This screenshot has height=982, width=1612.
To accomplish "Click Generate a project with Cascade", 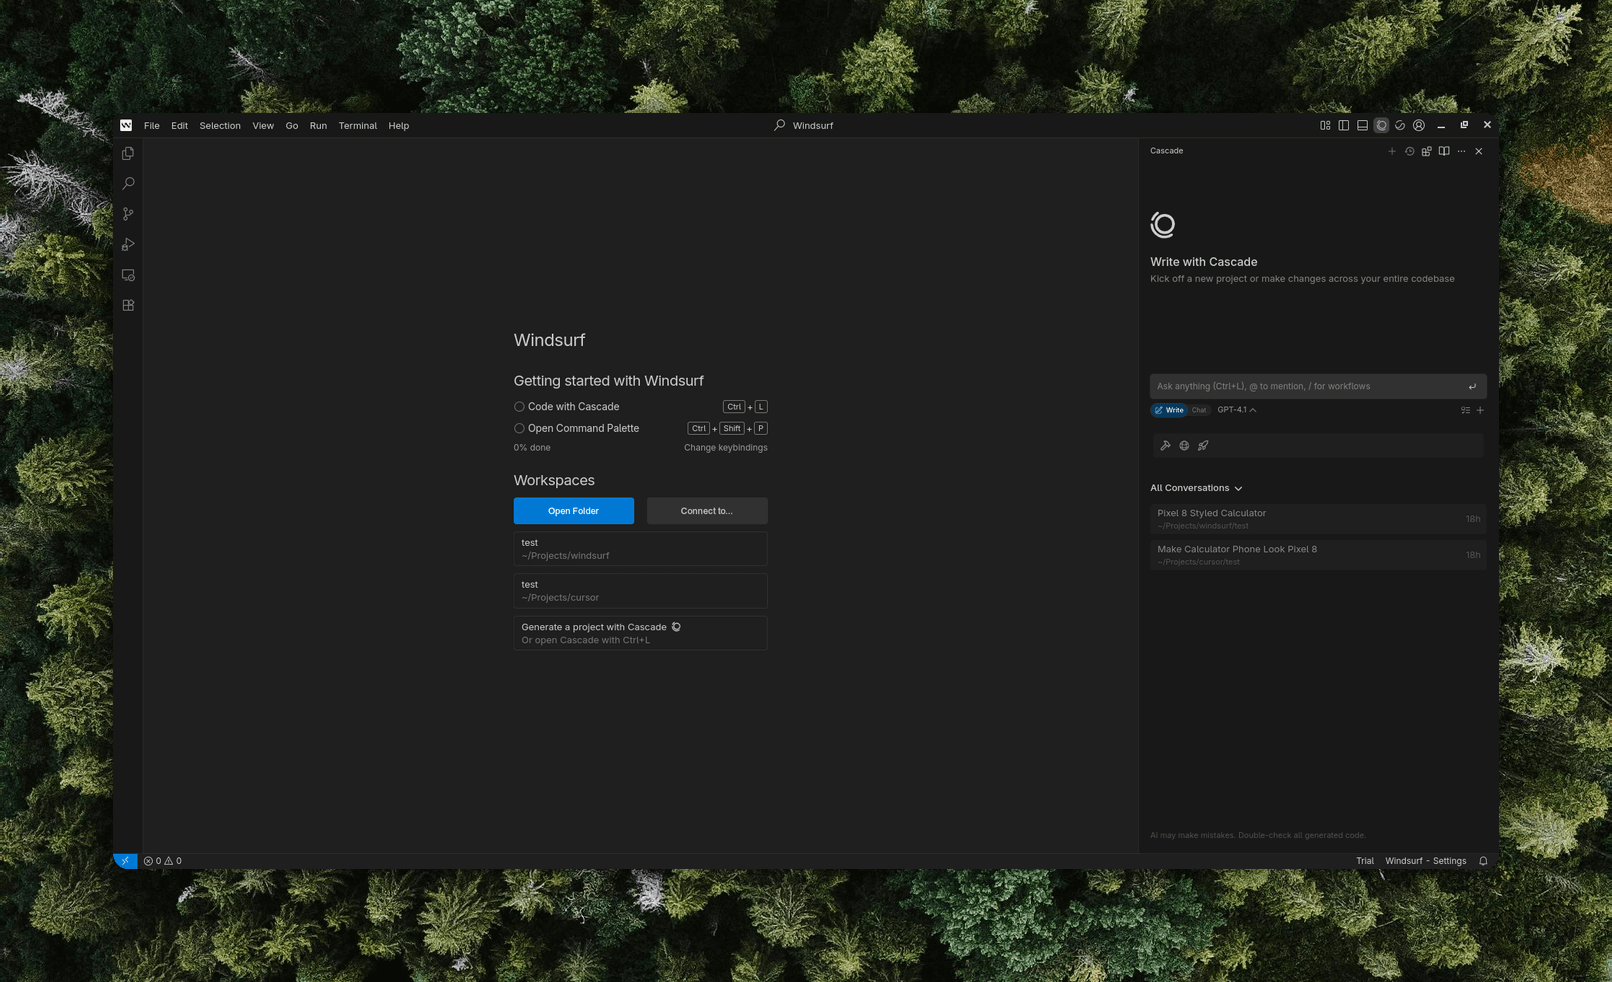I will pyautogui.click(x=640, y=633).
